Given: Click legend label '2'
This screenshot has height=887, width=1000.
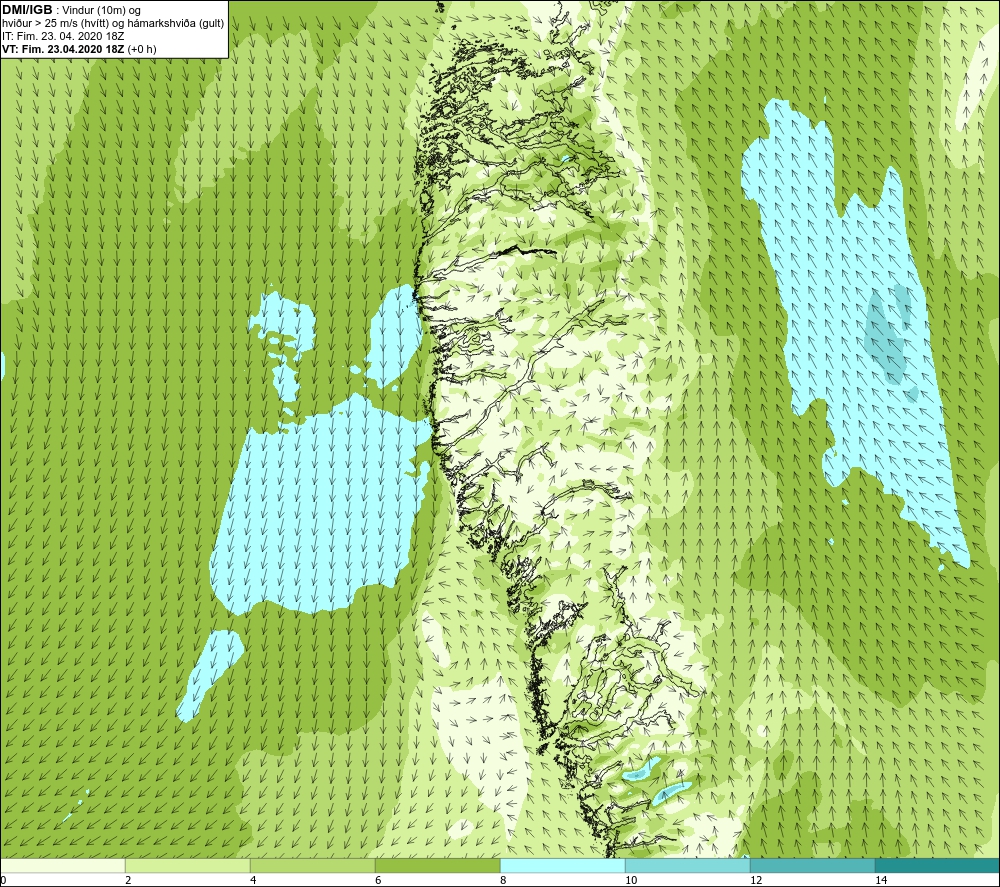Looking at the screenshot, I should (128, 880).
